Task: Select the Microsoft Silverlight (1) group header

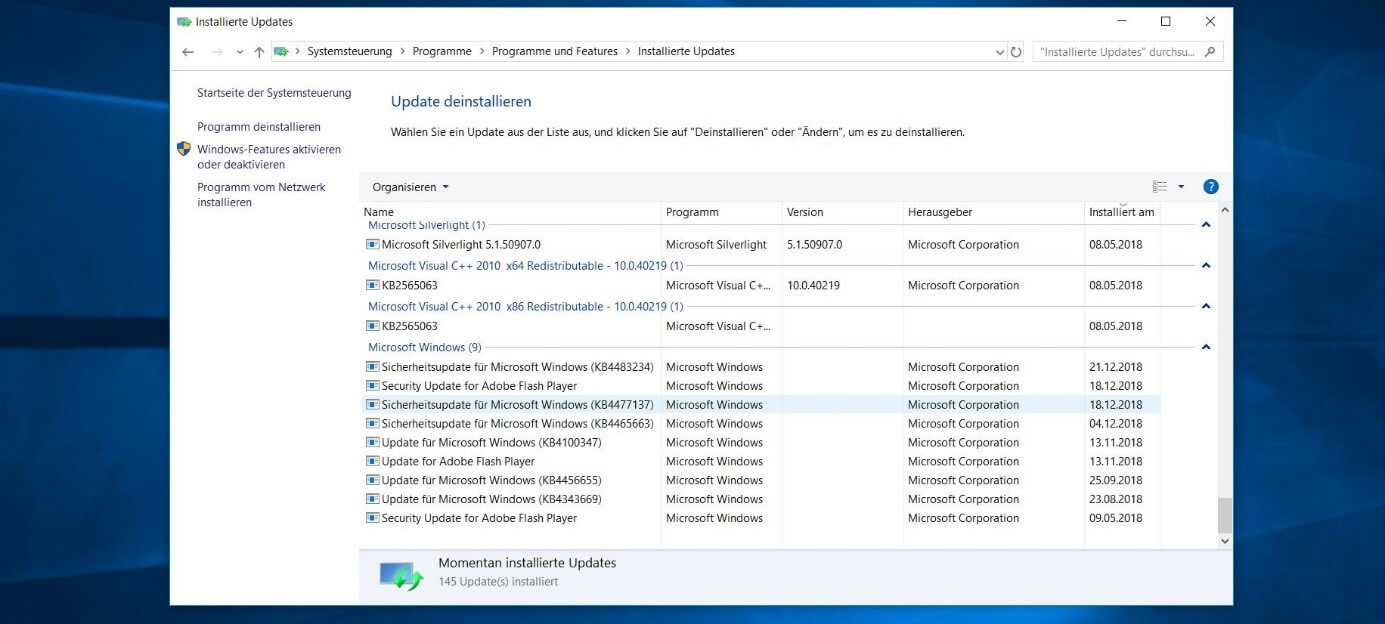Action: (x=426, y=225)
